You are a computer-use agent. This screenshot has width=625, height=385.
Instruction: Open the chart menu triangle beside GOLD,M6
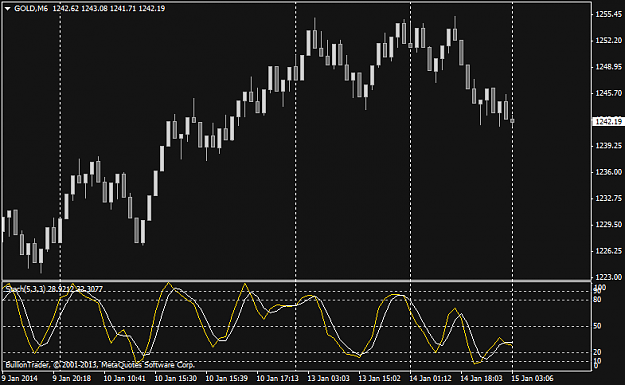[7, 8]
